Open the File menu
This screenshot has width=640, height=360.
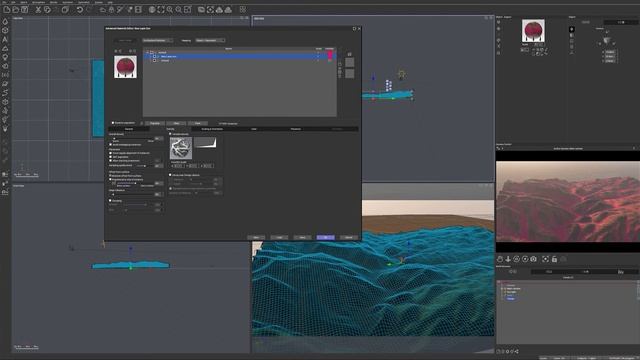click(4, 2)
